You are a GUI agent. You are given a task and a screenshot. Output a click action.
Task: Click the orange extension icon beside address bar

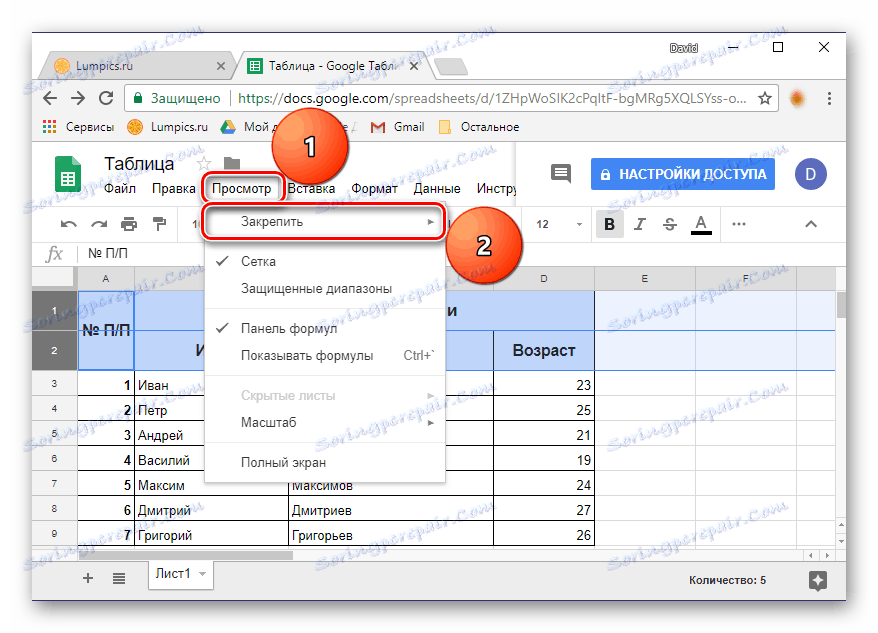coord(797,99)
